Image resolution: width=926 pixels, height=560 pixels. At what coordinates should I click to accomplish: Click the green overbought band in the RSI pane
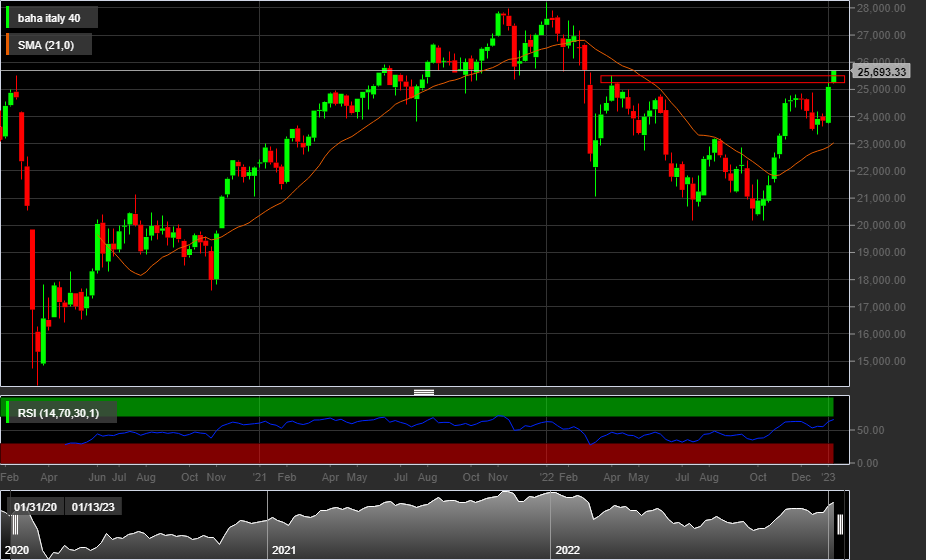[x=416, y=407]
